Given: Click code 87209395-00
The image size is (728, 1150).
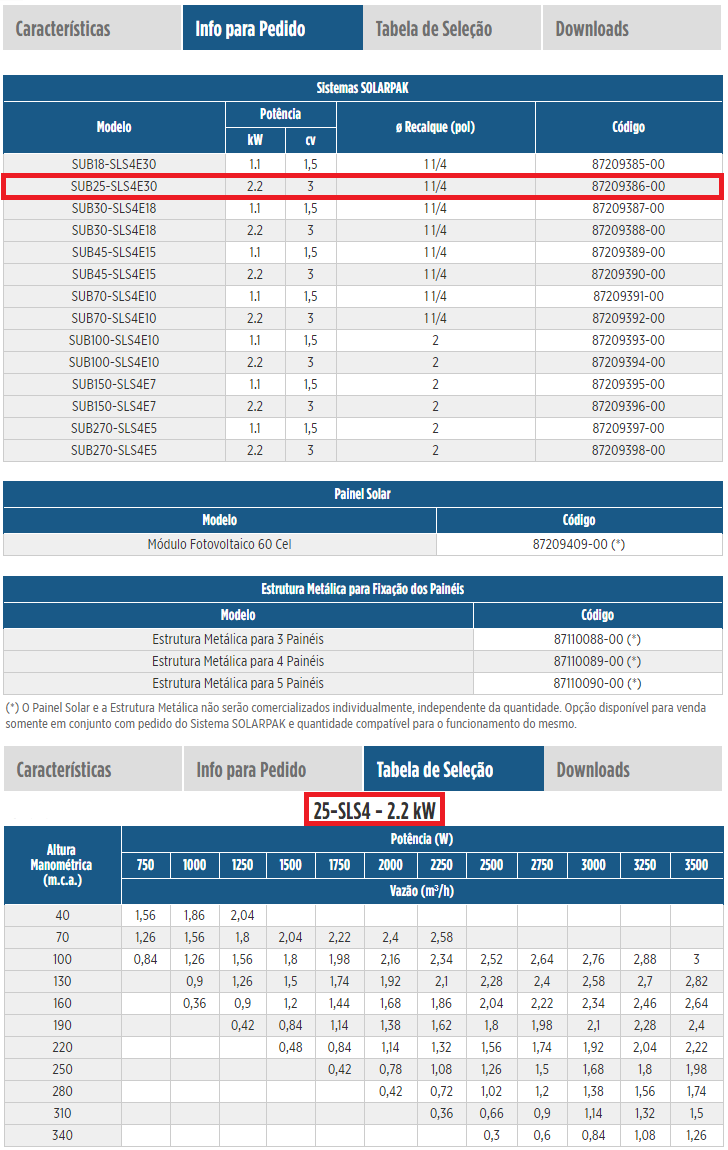Looking at the screenshot, I should [x=628, y=384].
